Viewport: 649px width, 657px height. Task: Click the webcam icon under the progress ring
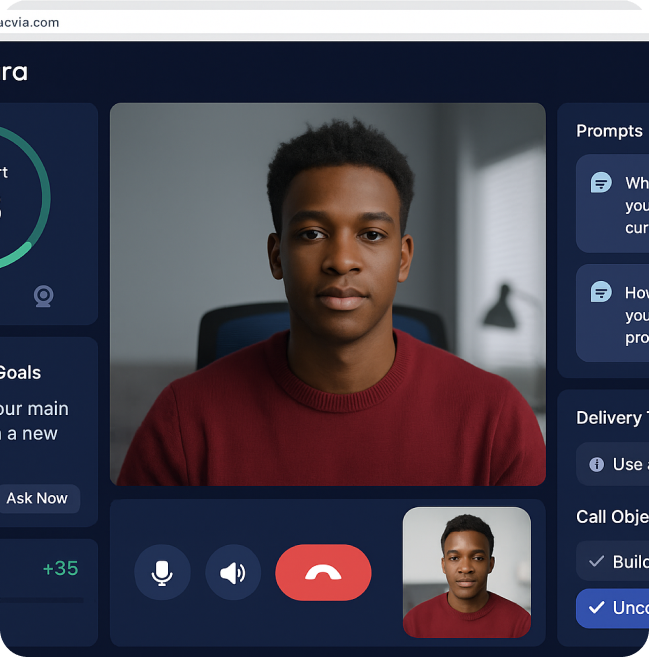coord(44,296)
